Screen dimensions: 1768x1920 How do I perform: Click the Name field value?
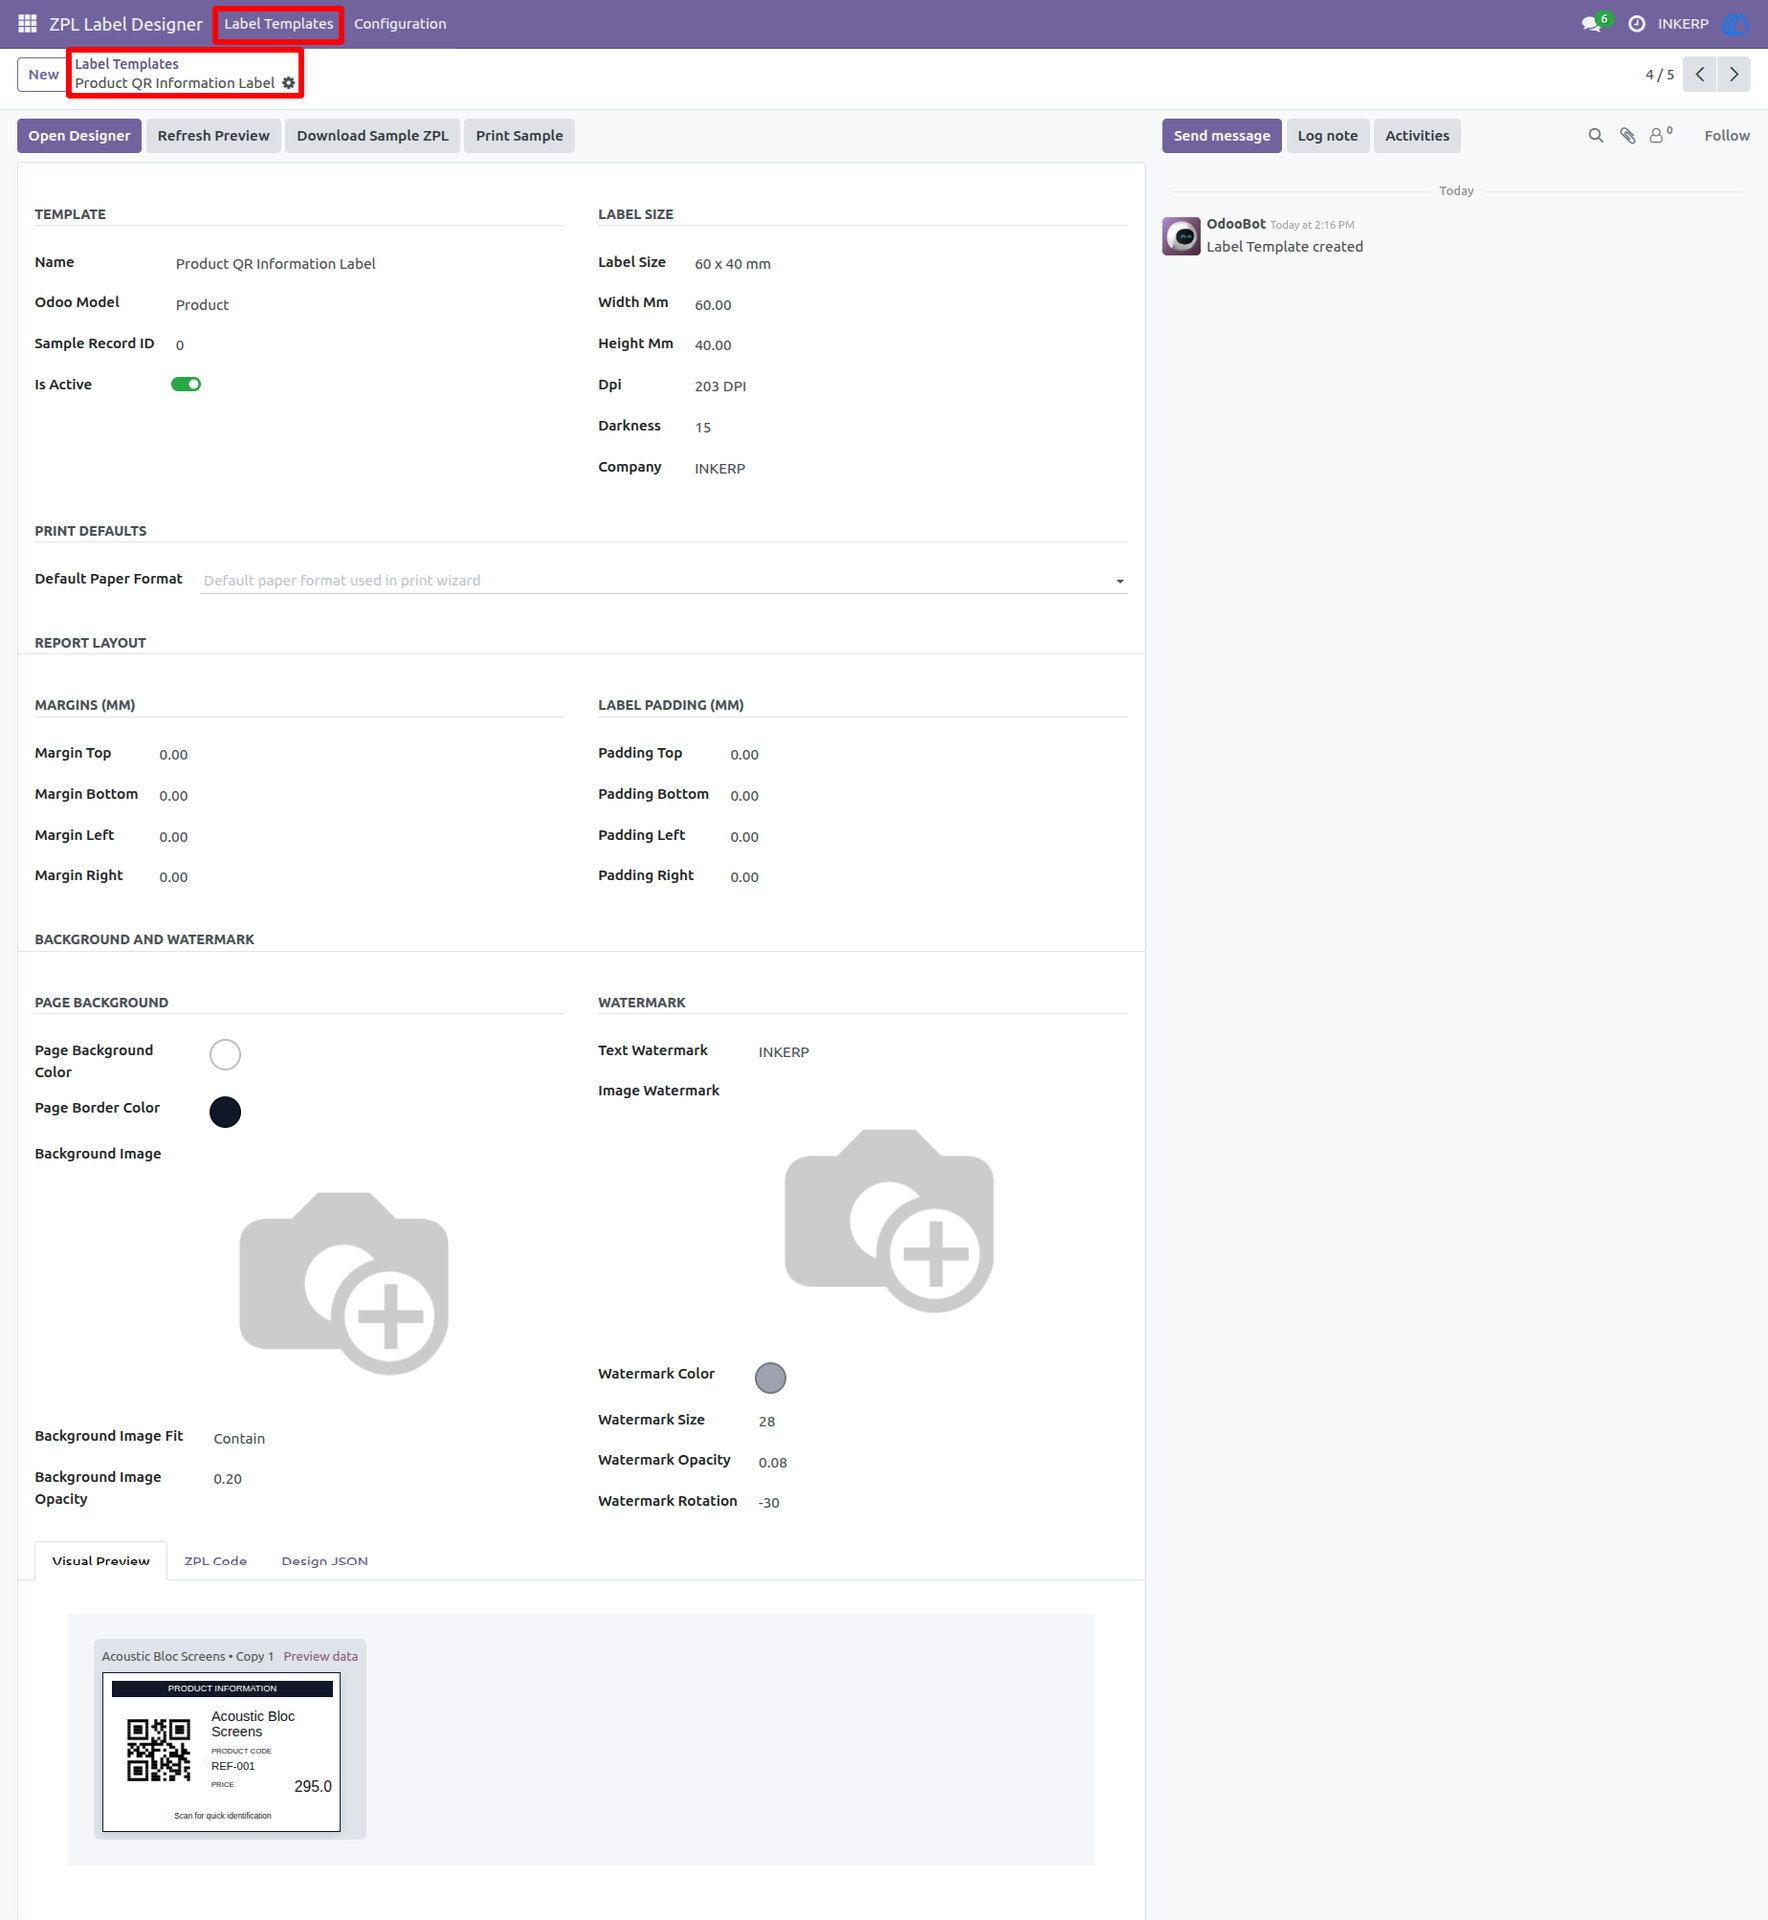pos(276,264)
